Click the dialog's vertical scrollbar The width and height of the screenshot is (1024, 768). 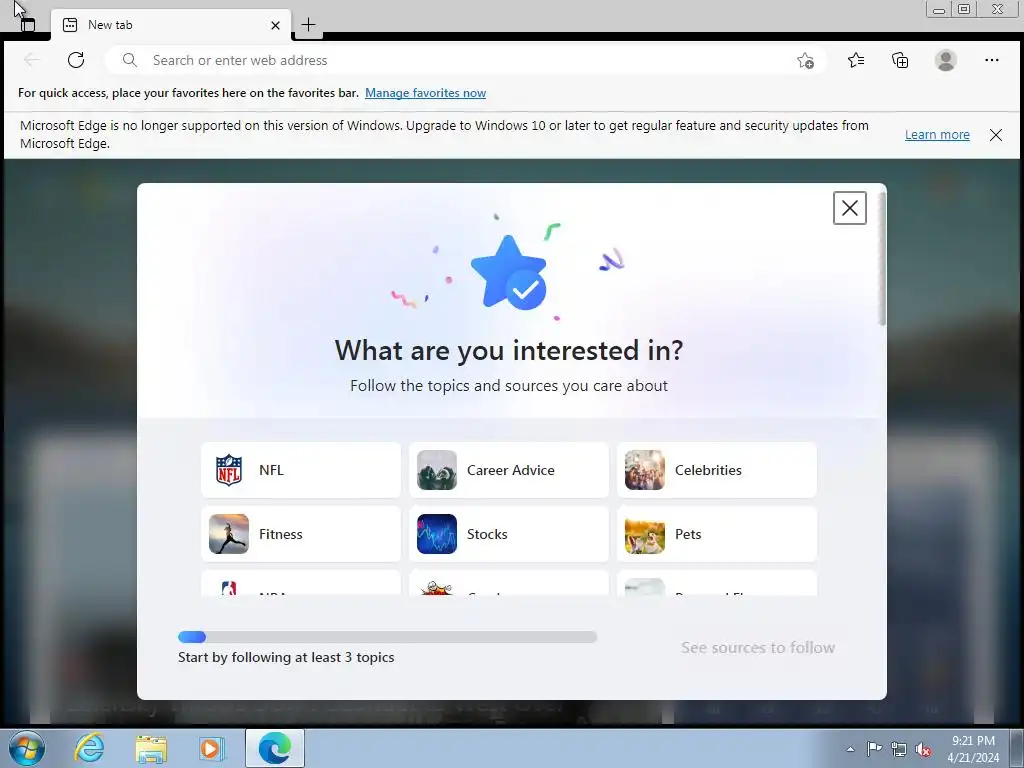(x=882, y=258)
